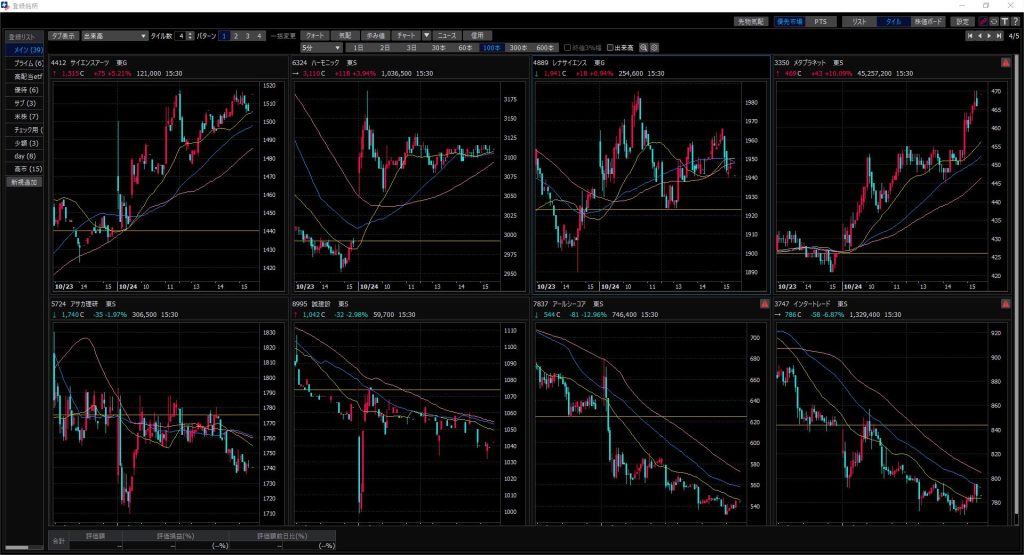Screen dimensions: 1024x555
Task: Toggle the 終値3%幅 checkbox
Action: (x=568, y=47)
